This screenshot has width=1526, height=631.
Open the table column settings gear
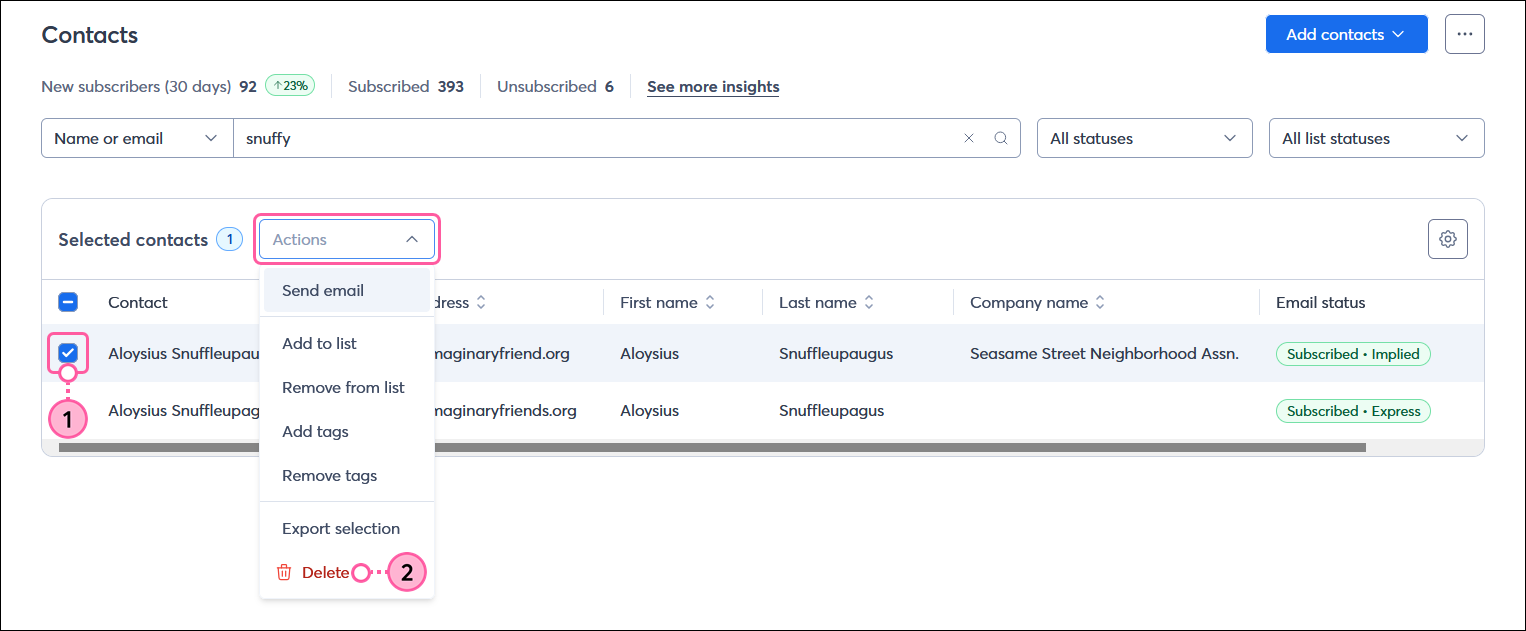(x=1447, y=239)
